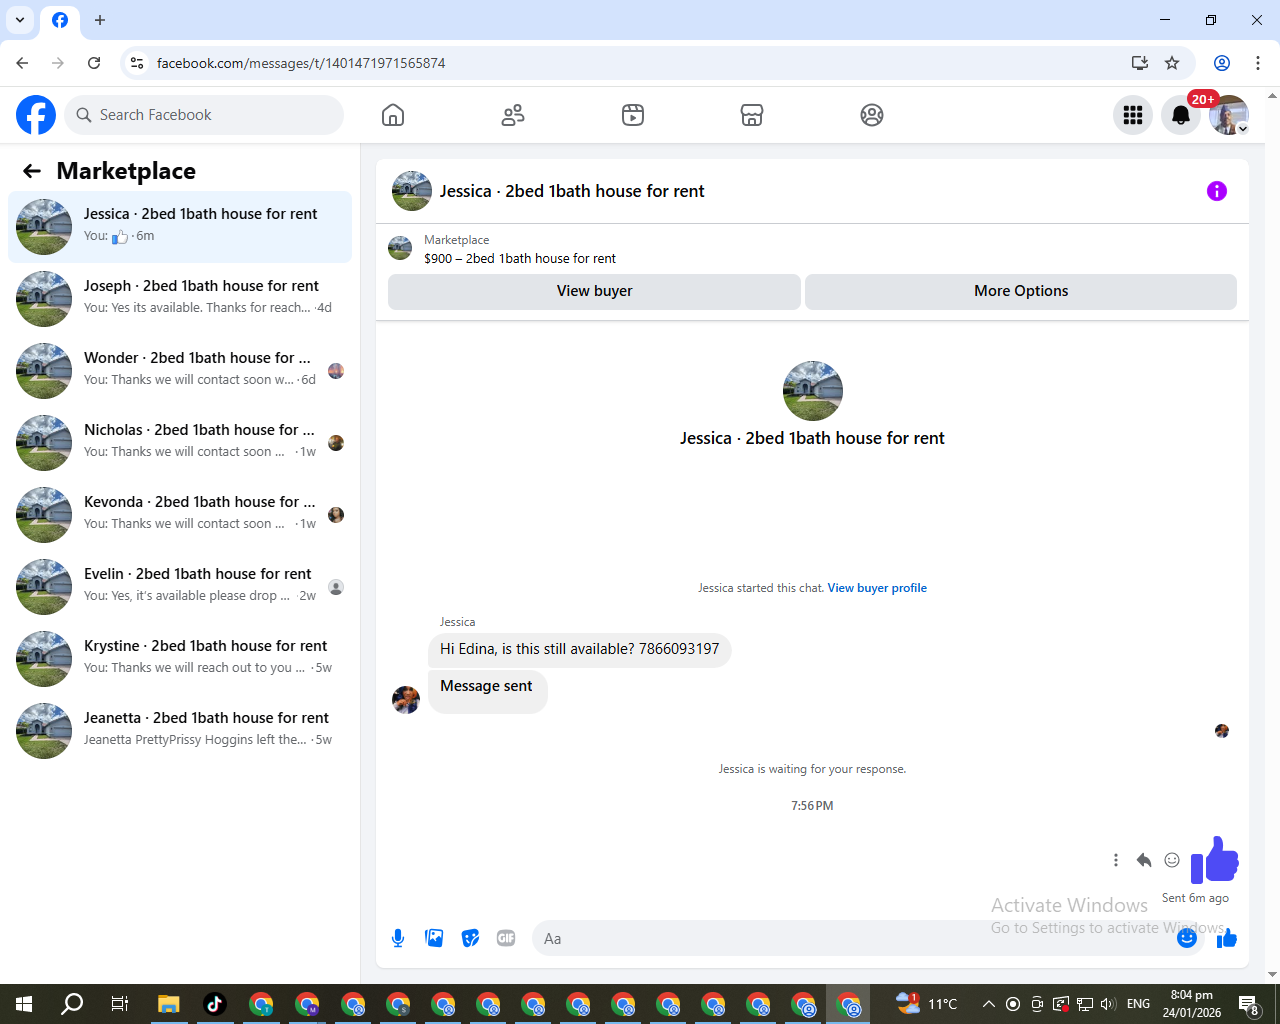The image size is (1280, 1024).
Task: Open the Marketplace storefront icon
Action: click(x=752, y=115)
